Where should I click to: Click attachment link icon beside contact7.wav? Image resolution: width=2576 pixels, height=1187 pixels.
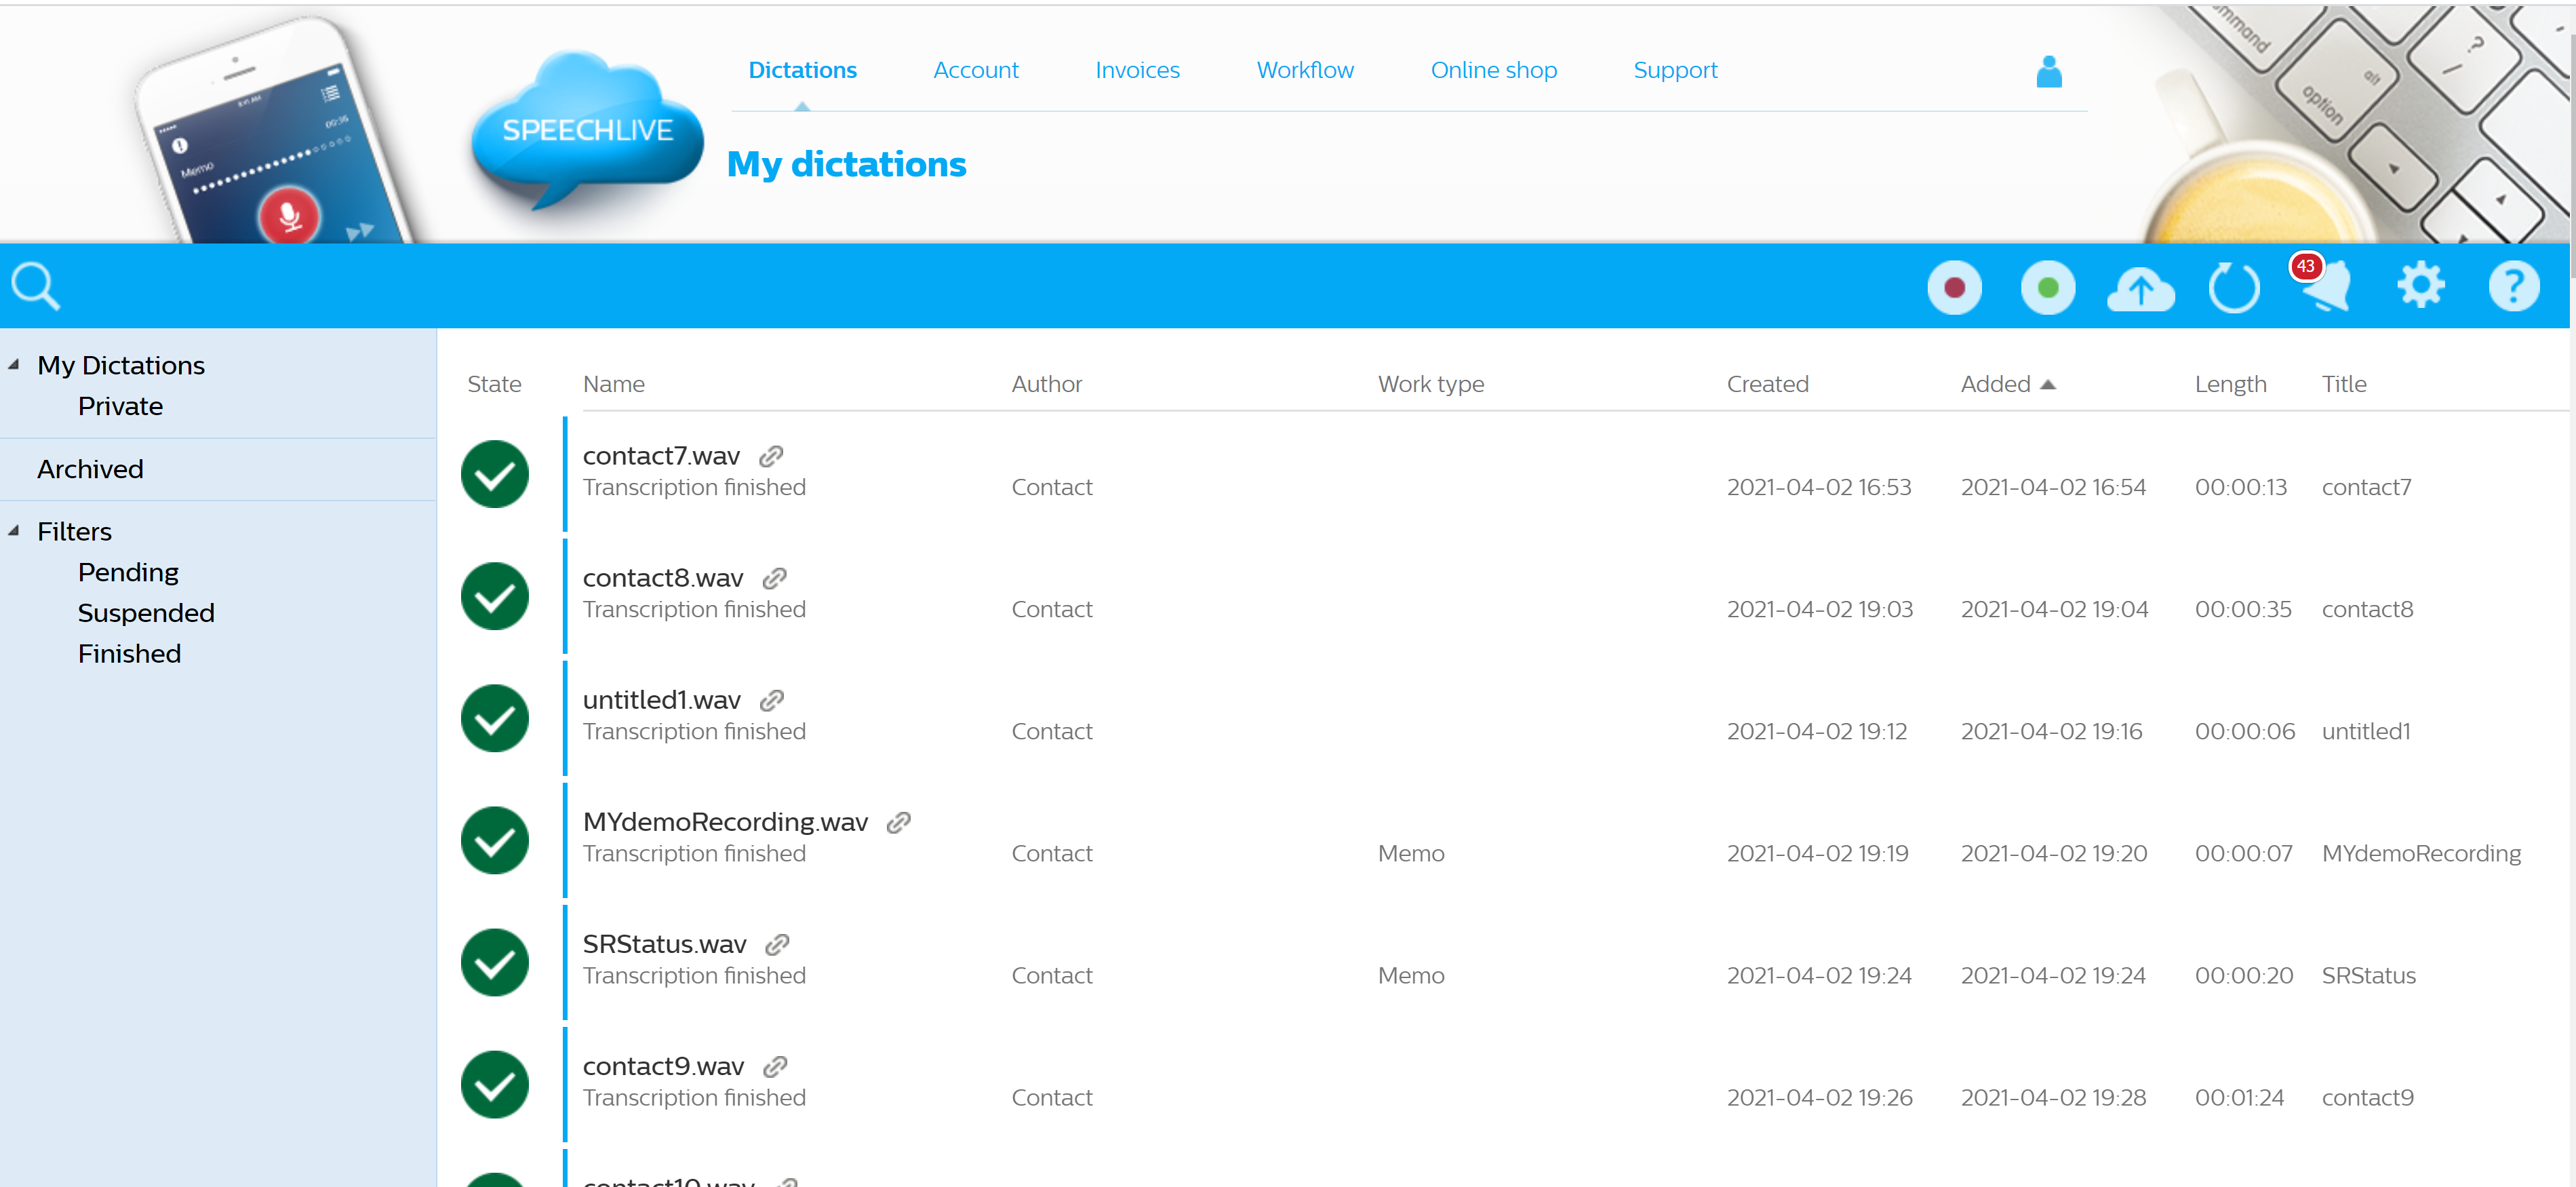[770, 456]
